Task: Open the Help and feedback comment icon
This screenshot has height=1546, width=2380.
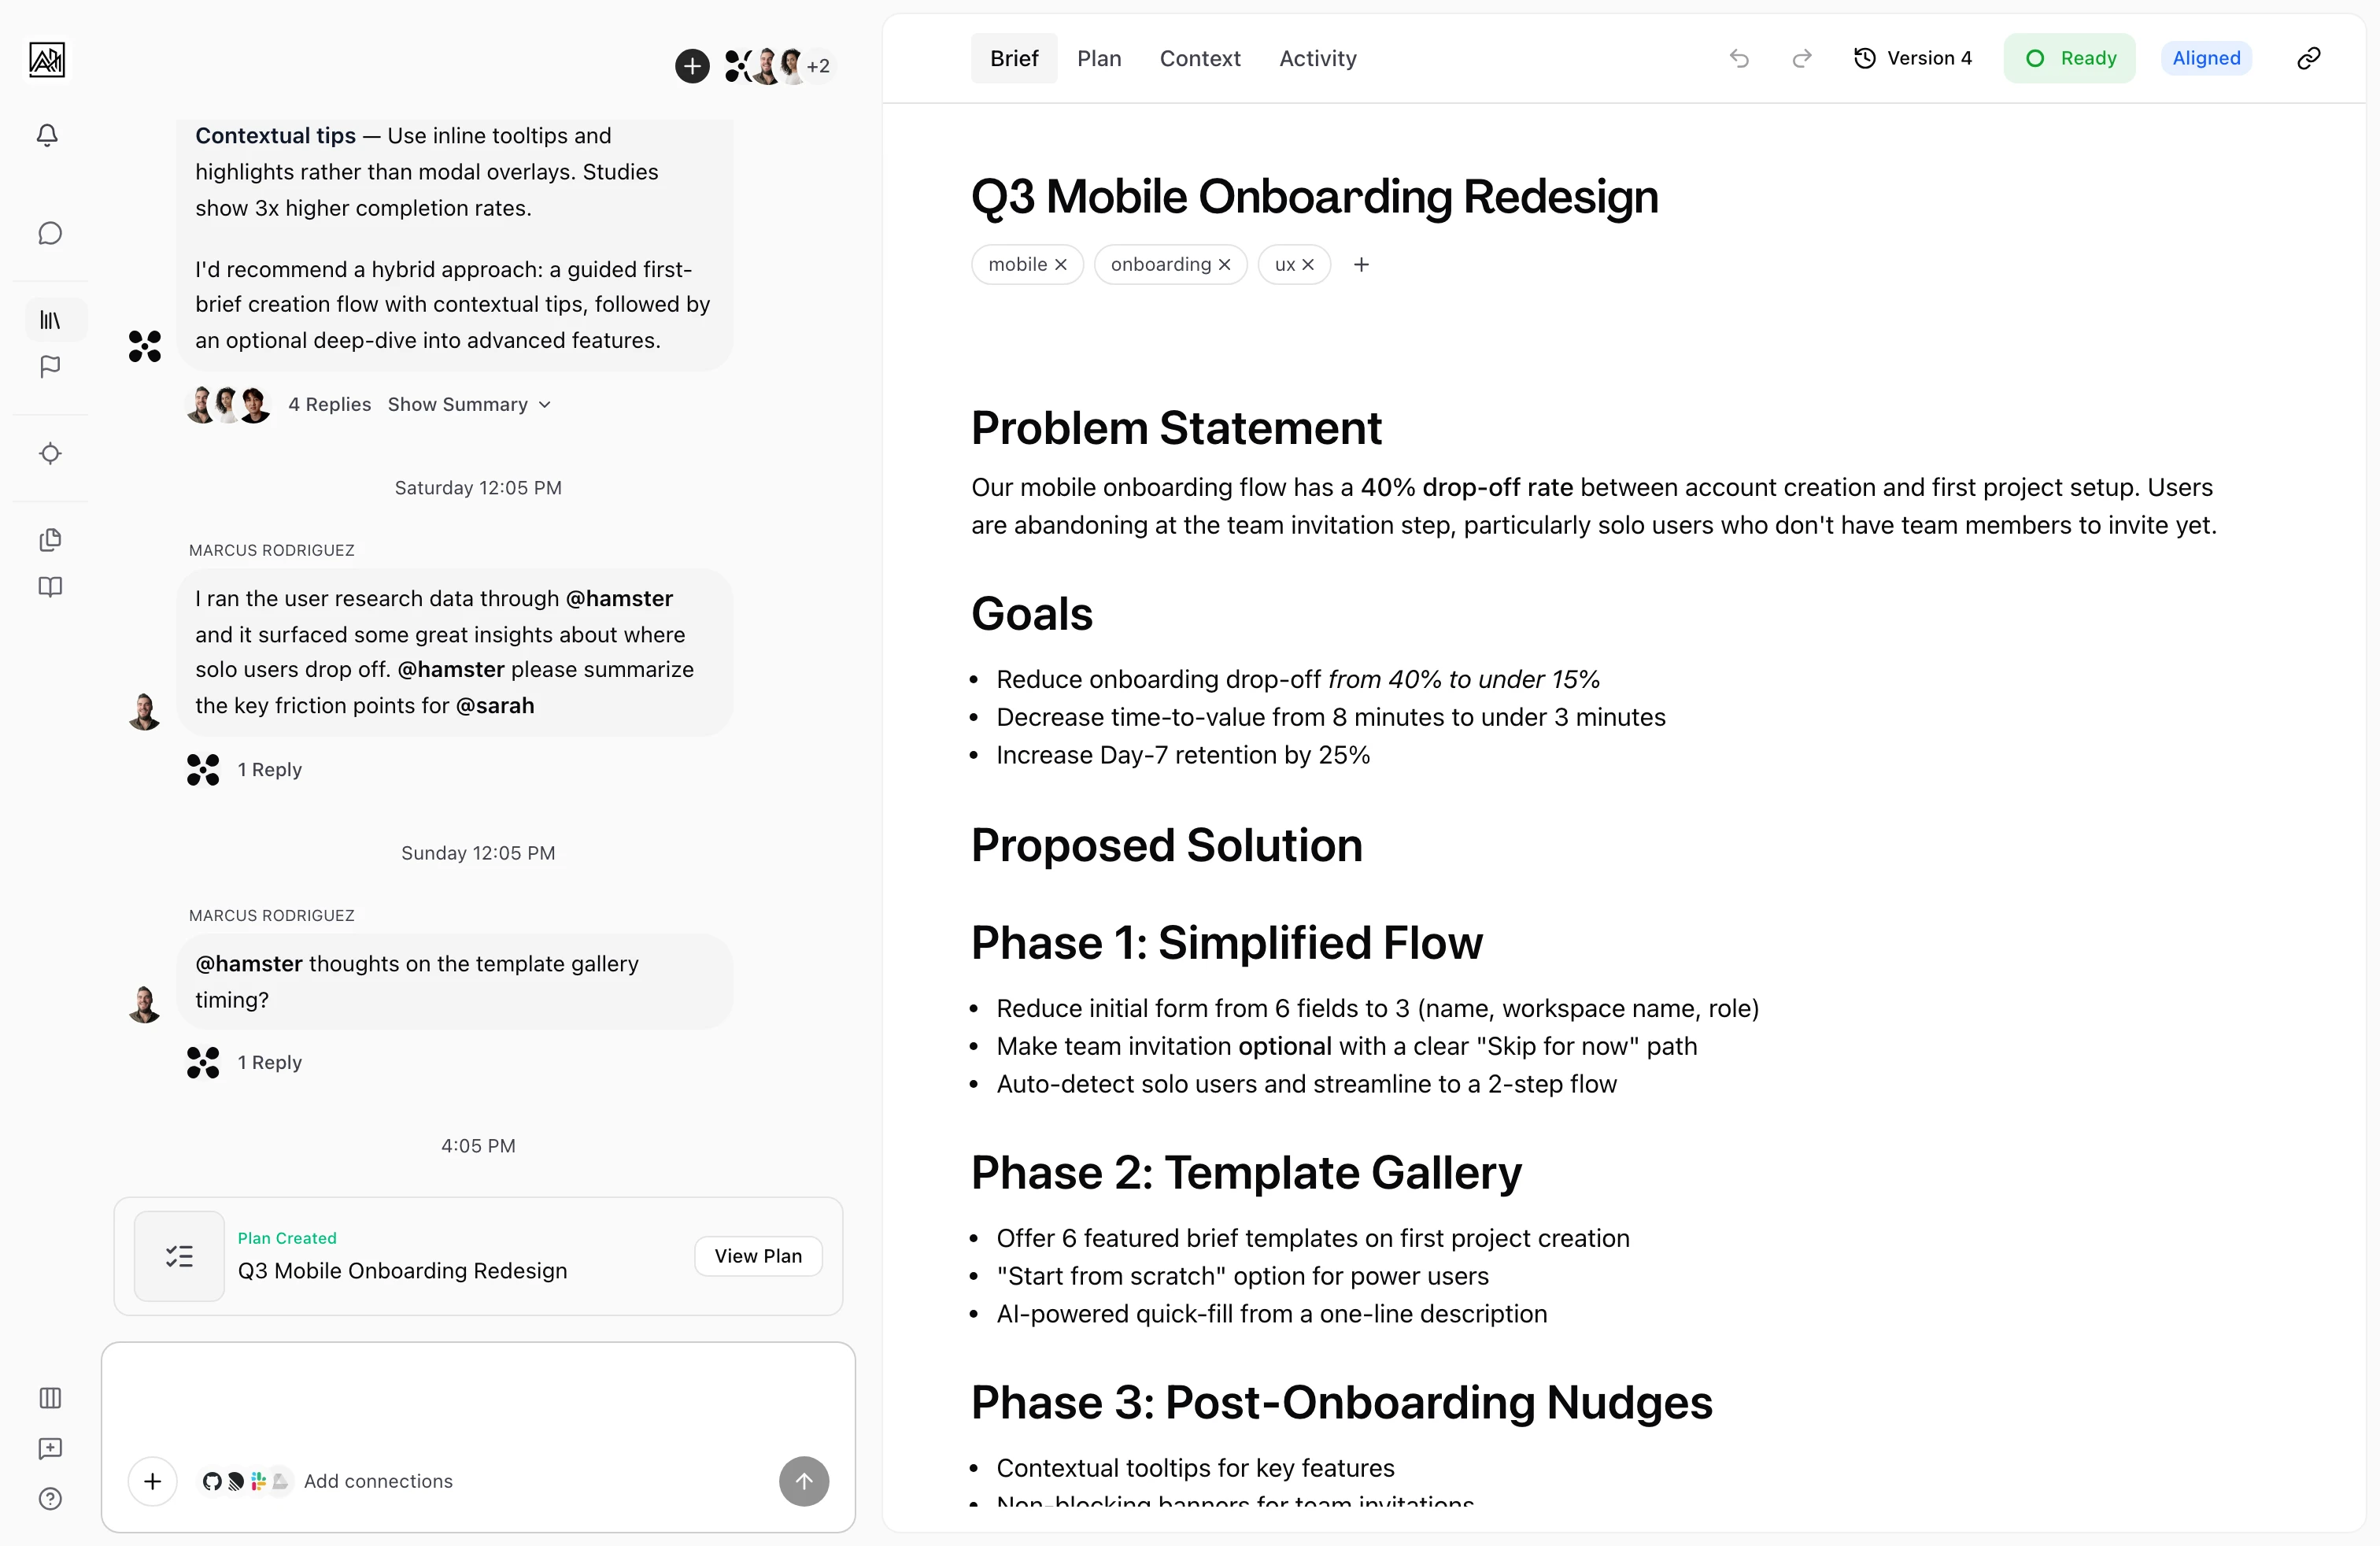Action: 50,1450
